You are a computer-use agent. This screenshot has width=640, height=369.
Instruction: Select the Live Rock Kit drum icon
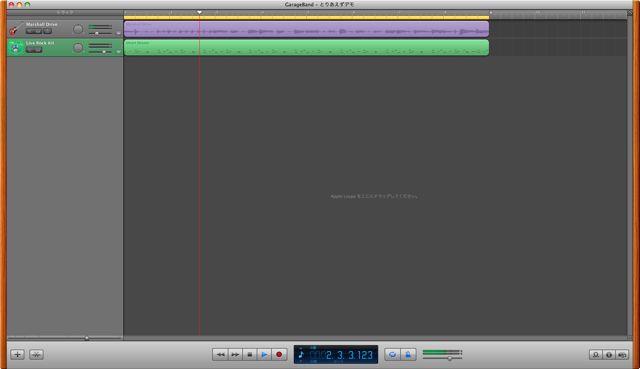pyautogui.click(x=15, y=47)
